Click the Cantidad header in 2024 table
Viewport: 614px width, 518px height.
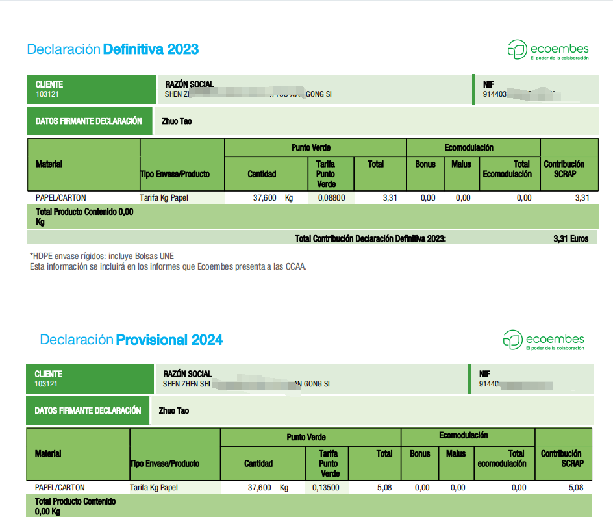coord(258,464)
